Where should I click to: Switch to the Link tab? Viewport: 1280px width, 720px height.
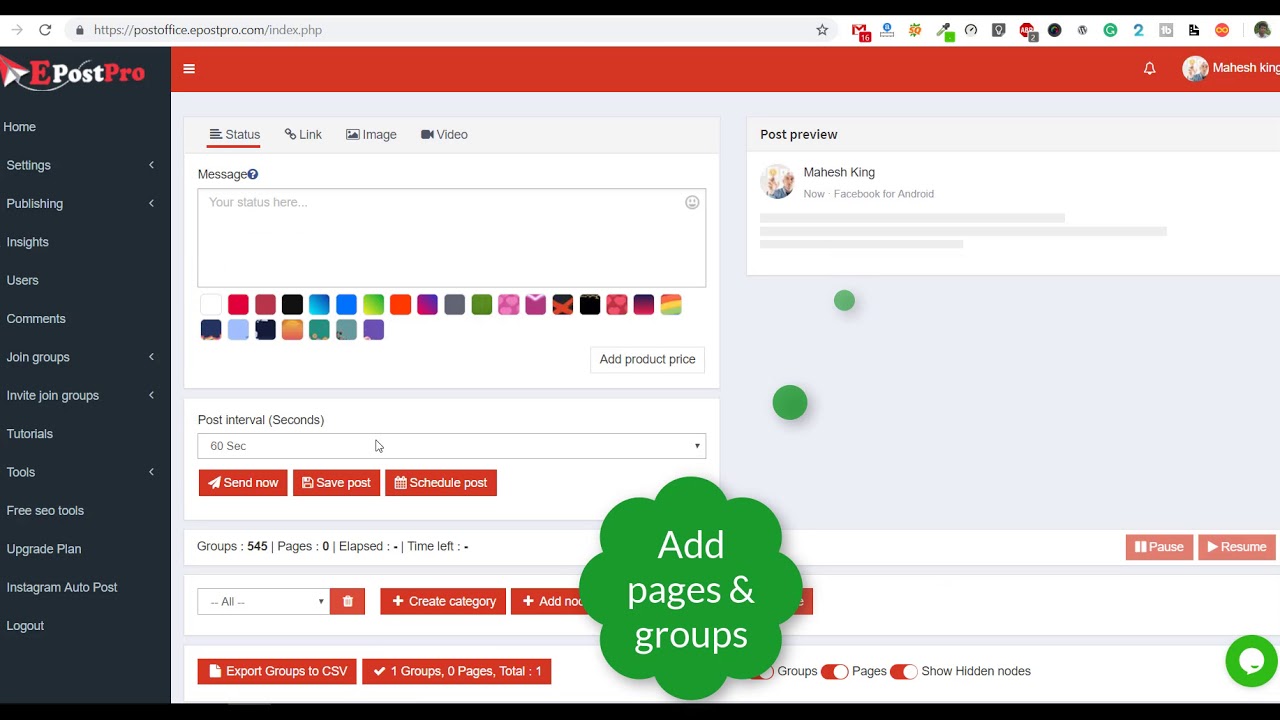coord(303,134)
